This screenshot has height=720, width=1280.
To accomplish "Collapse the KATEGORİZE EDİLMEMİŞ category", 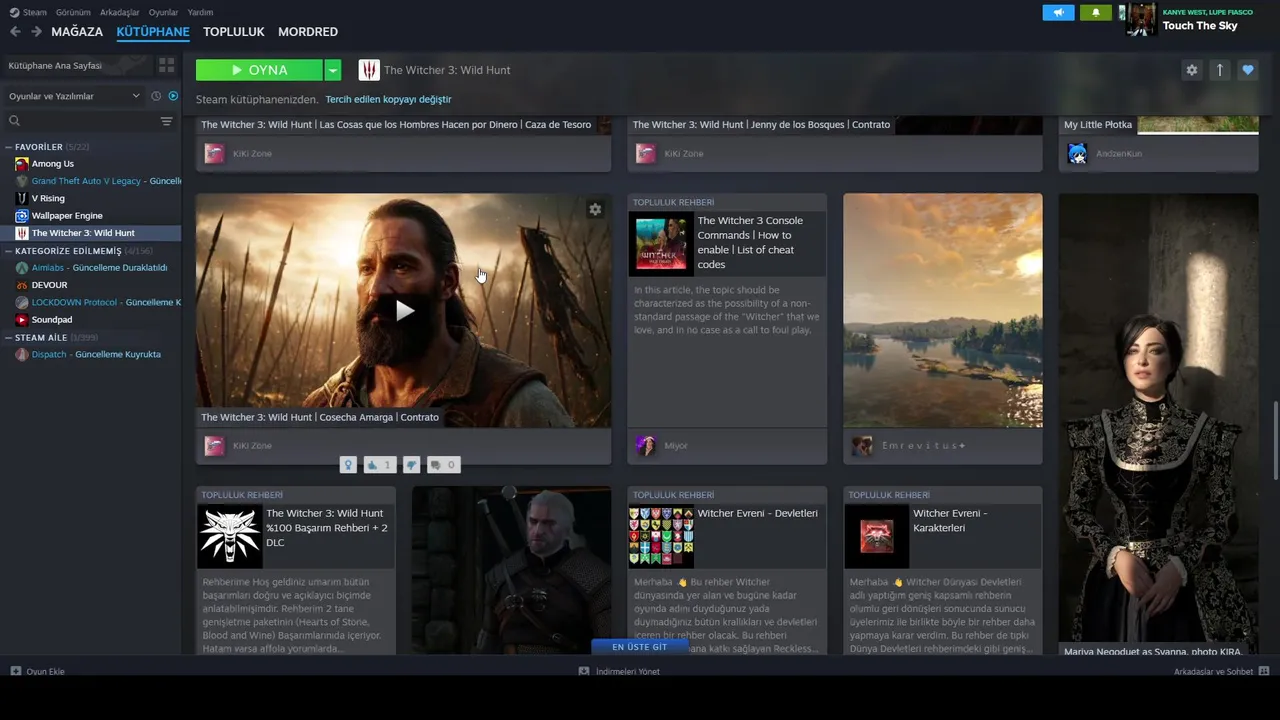I will click(9, 251).
